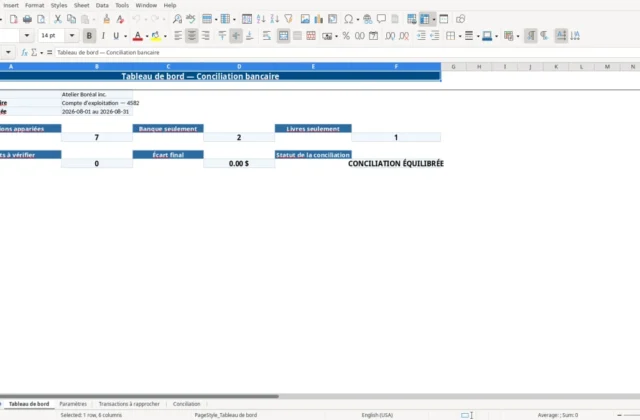Image resolution: width=640 pixels, height=420 pixels.
Task: Open the font size dropdown
Action: 72,36
